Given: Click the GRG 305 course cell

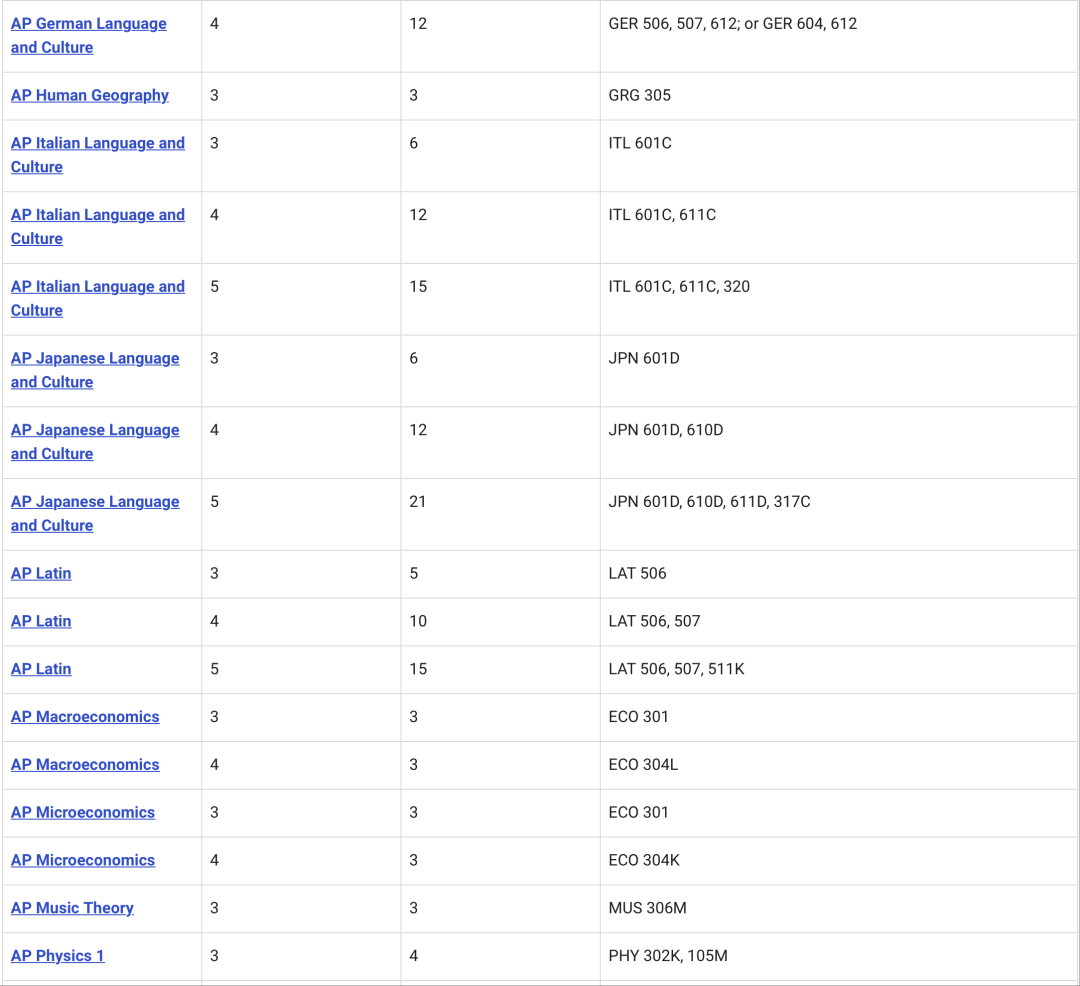Looking at the screenshot, I should point(639,96).
